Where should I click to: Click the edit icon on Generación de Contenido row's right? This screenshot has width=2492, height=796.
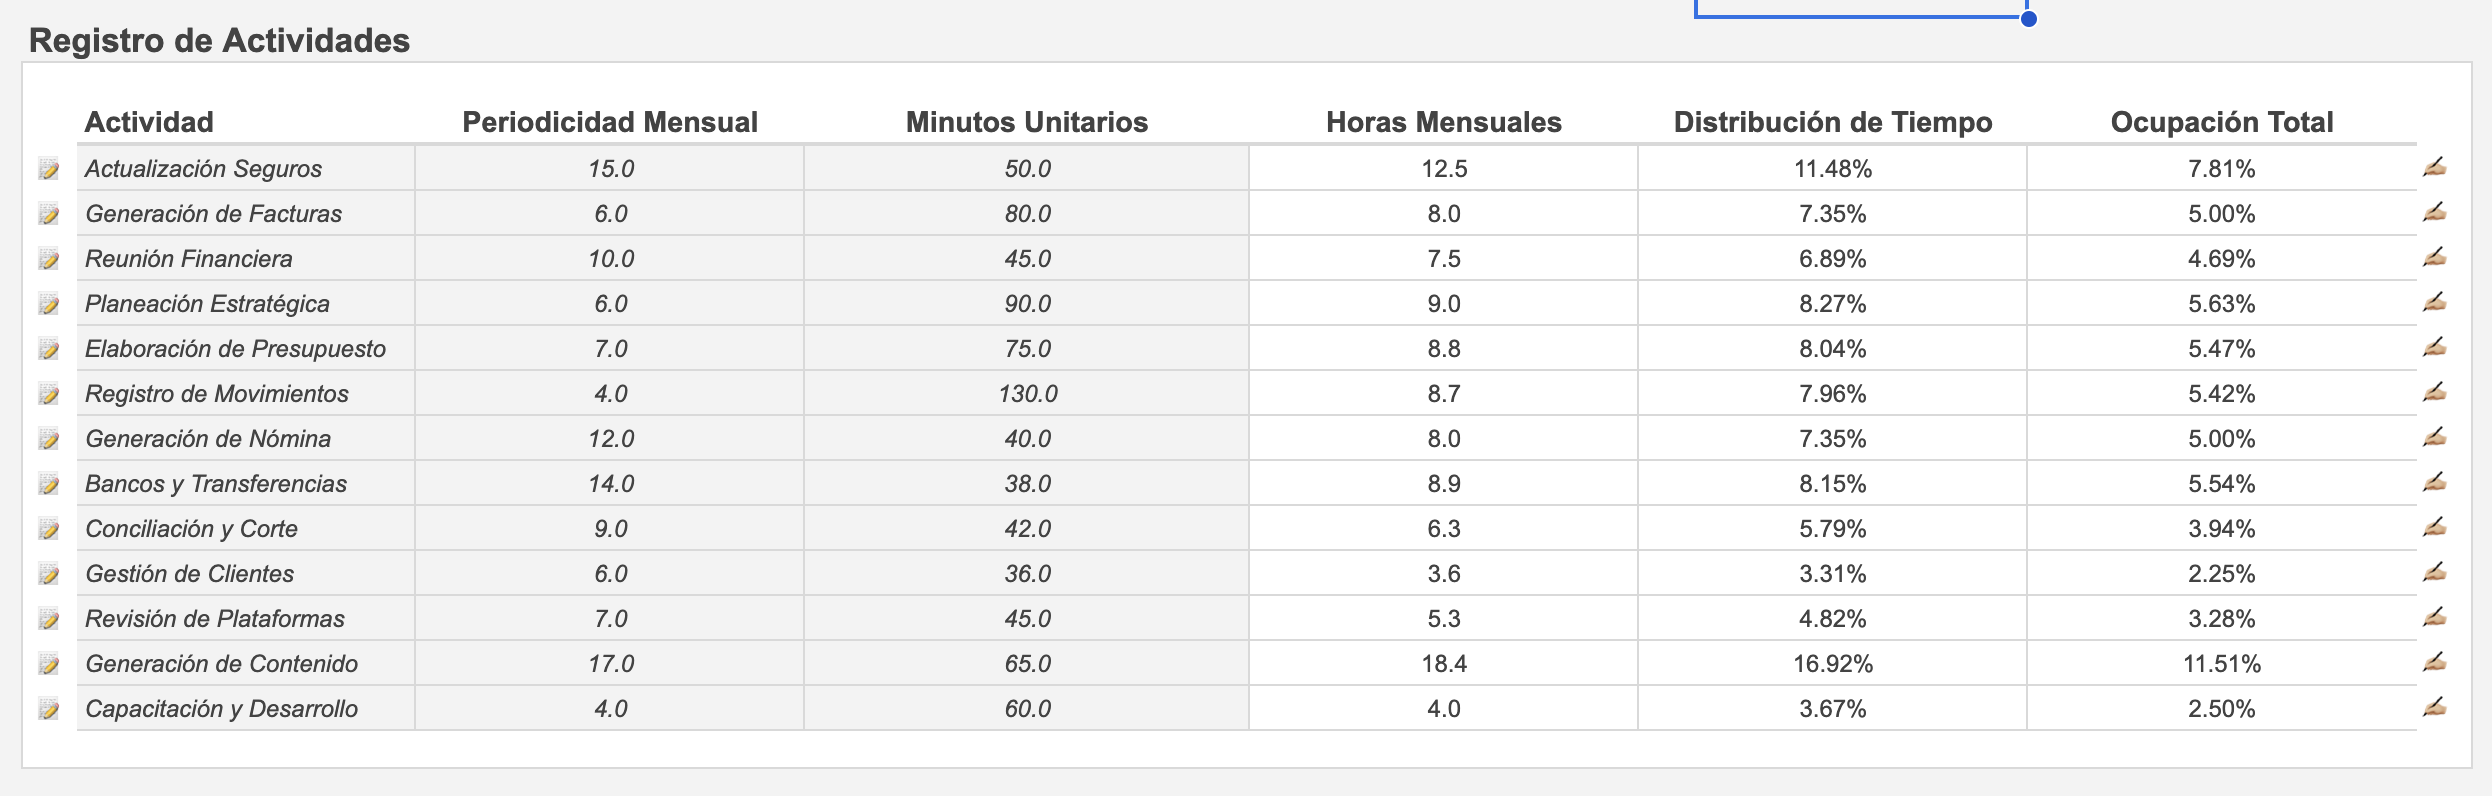tap(2434, 663)
